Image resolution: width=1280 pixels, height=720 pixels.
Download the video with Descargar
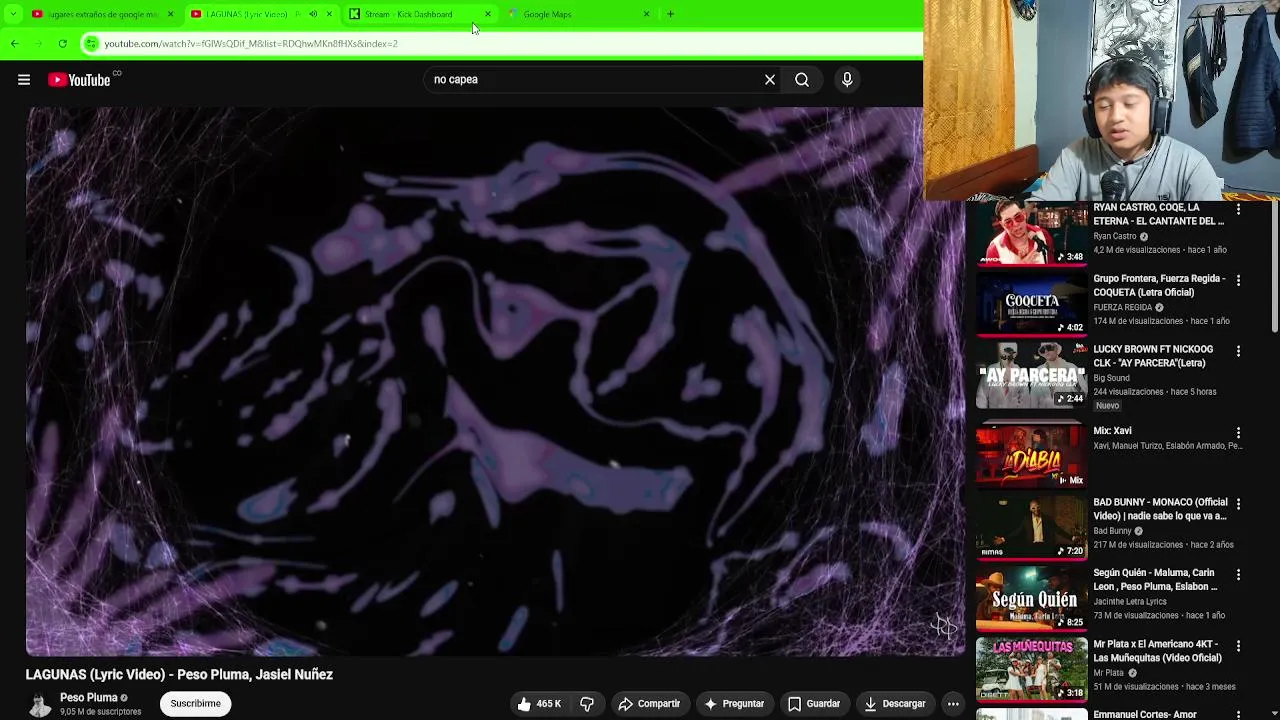coord(895,704)
